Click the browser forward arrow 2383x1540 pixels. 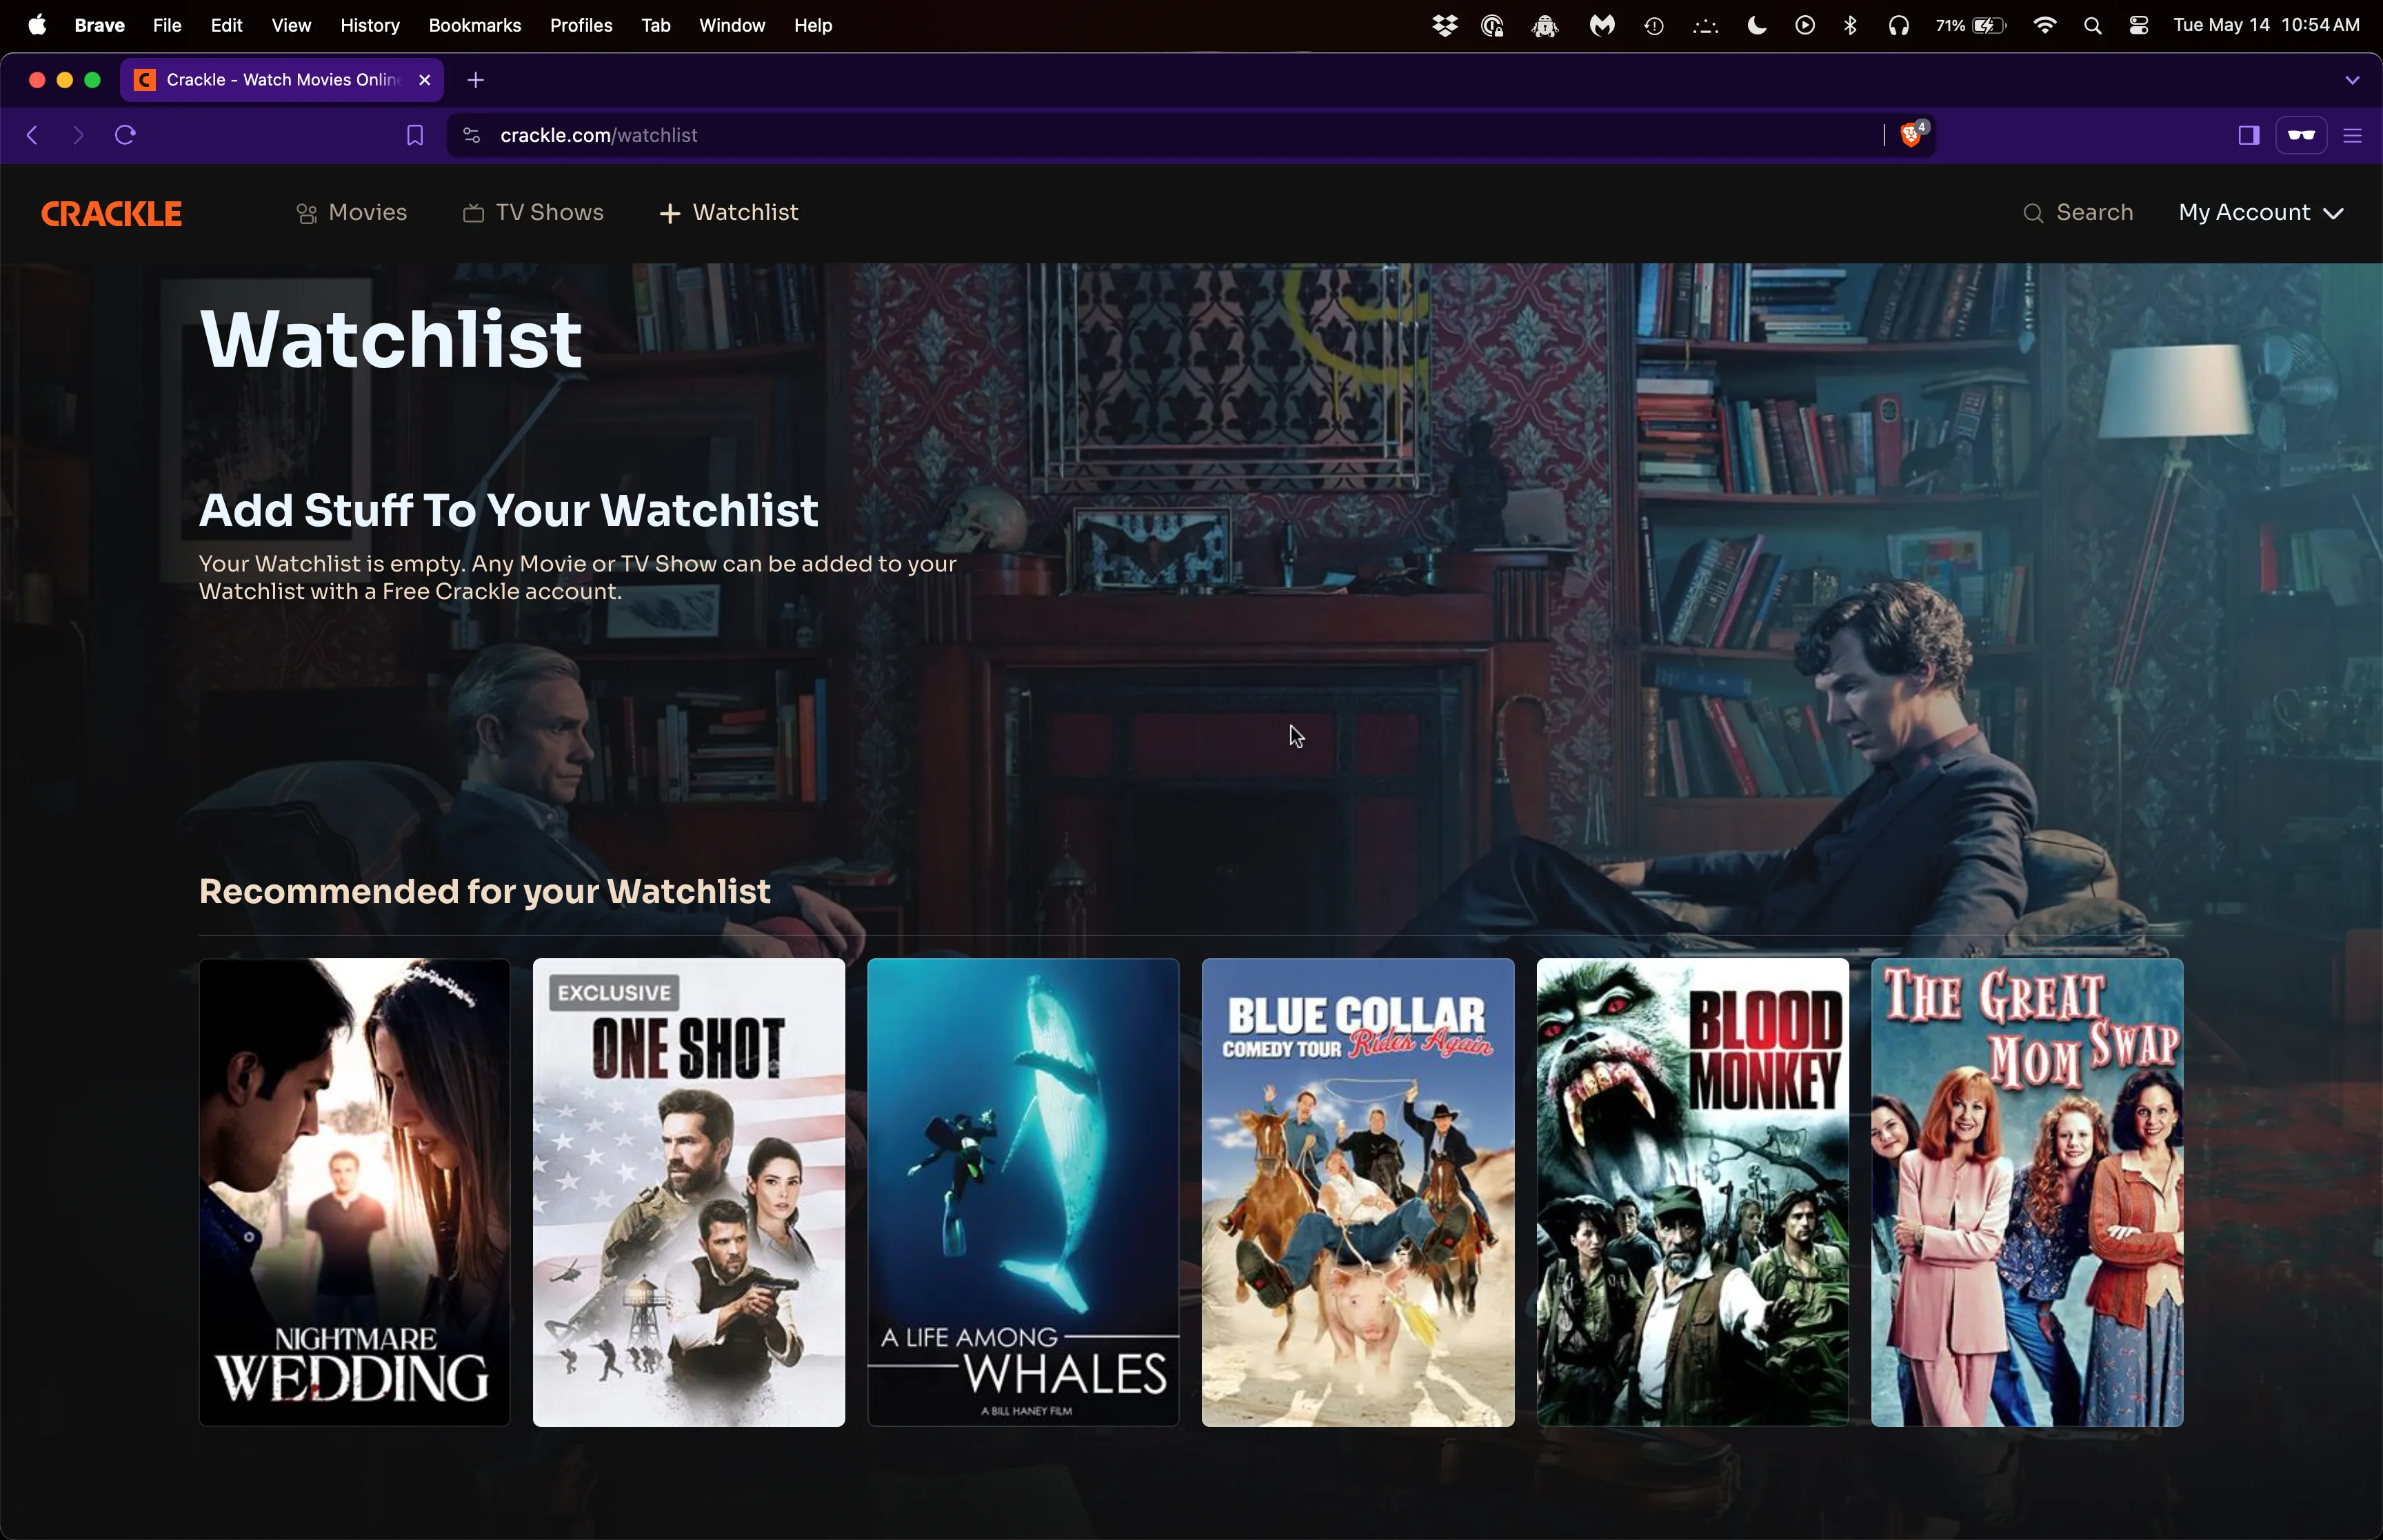coord(78,135)
